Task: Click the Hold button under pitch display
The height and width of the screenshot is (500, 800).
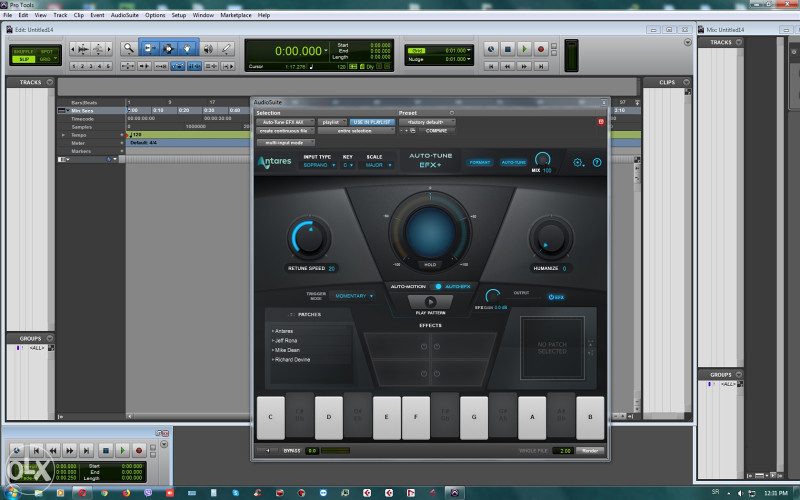Action: (x=430, y=265)
